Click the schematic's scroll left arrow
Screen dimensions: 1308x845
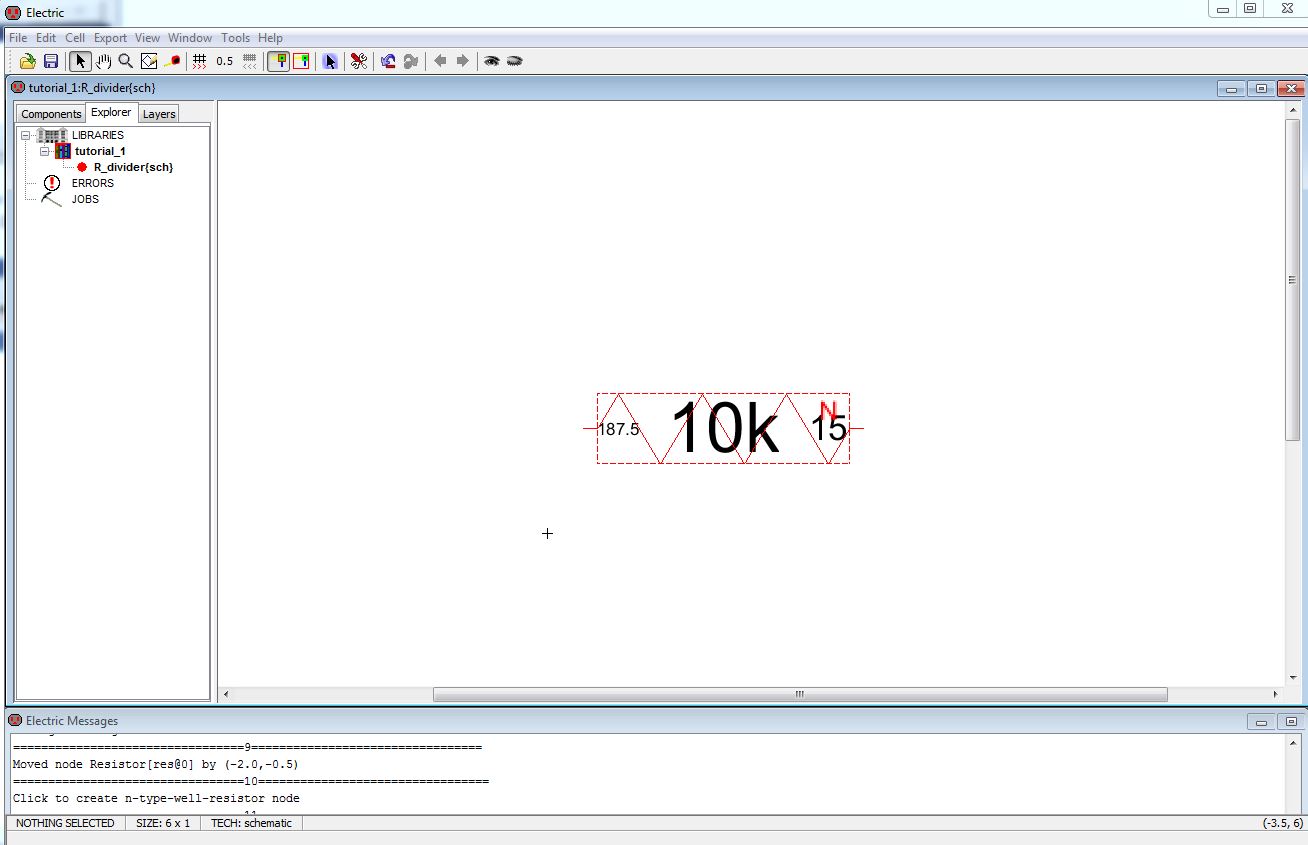[x=226, y=694]
